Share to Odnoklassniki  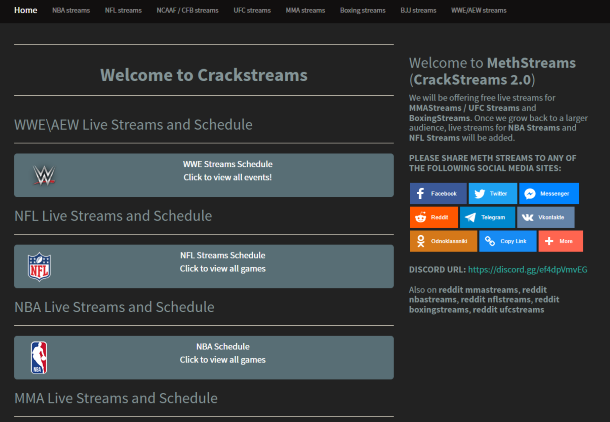pyautogui.click(x=443, y=241)
